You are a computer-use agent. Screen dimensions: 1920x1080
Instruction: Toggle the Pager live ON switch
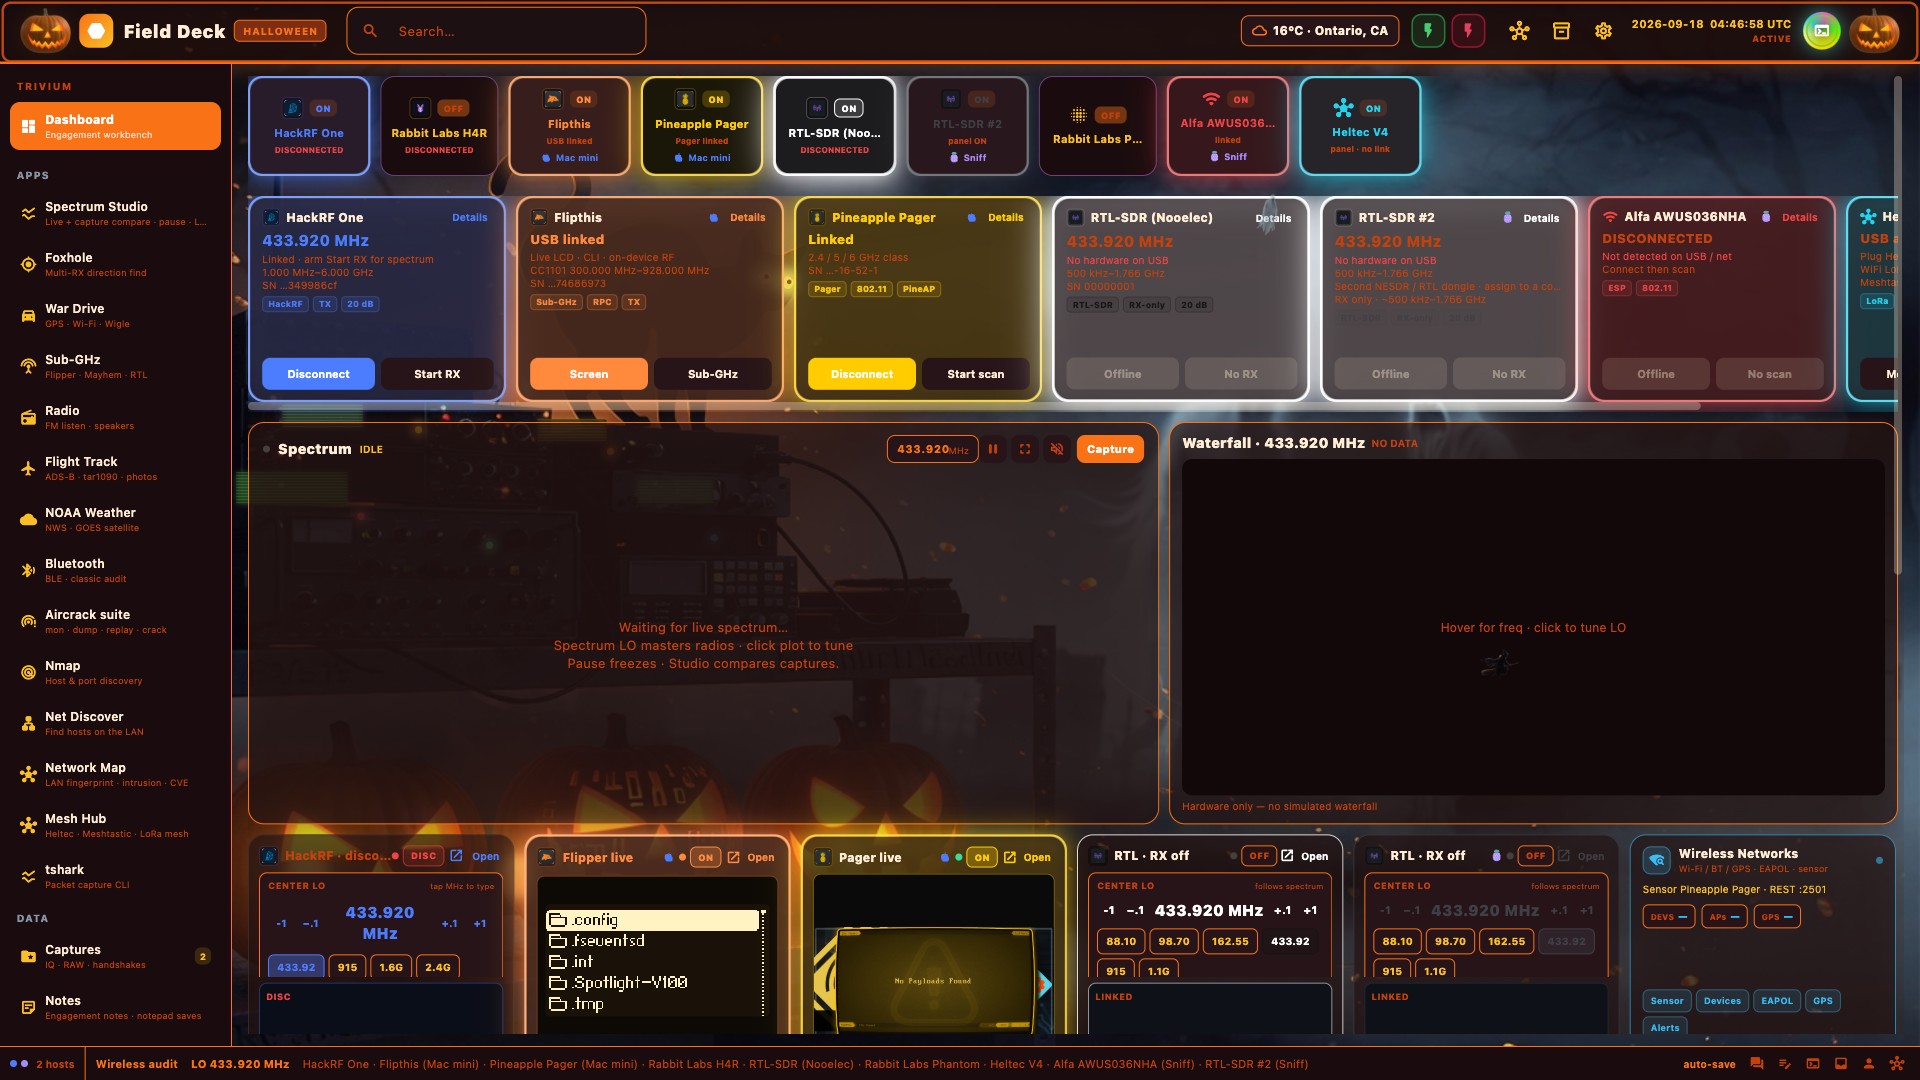pos(982,857)
